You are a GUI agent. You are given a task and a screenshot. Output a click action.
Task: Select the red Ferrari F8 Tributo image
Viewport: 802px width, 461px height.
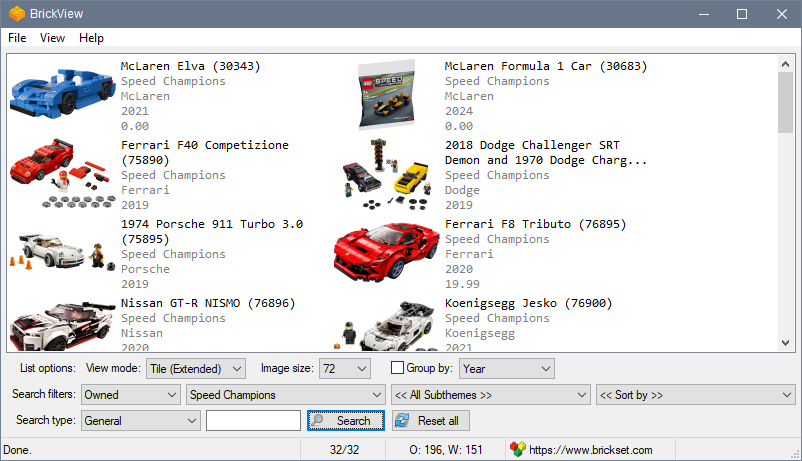pos(385,250)
